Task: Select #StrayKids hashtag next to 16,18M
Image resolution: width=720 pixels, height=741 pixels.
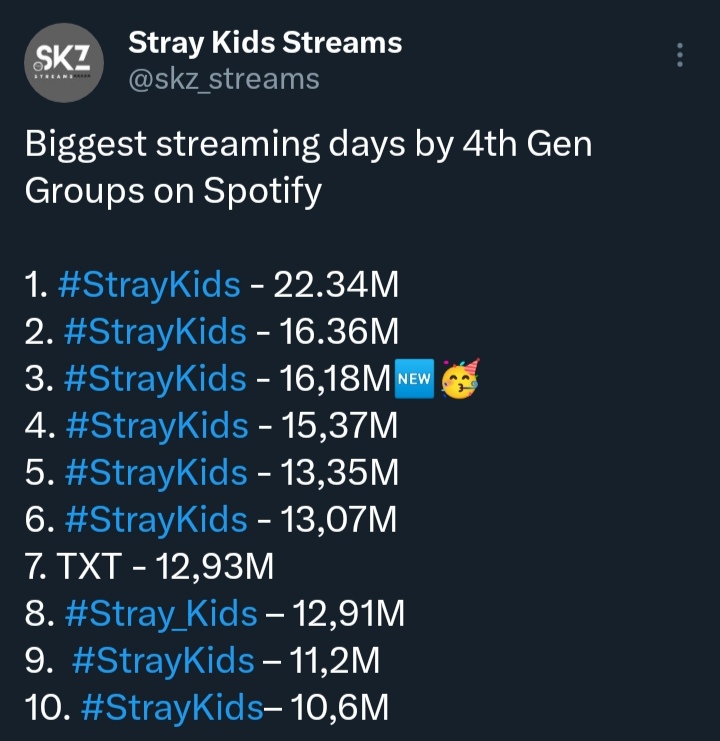Action: coord(155,379)
